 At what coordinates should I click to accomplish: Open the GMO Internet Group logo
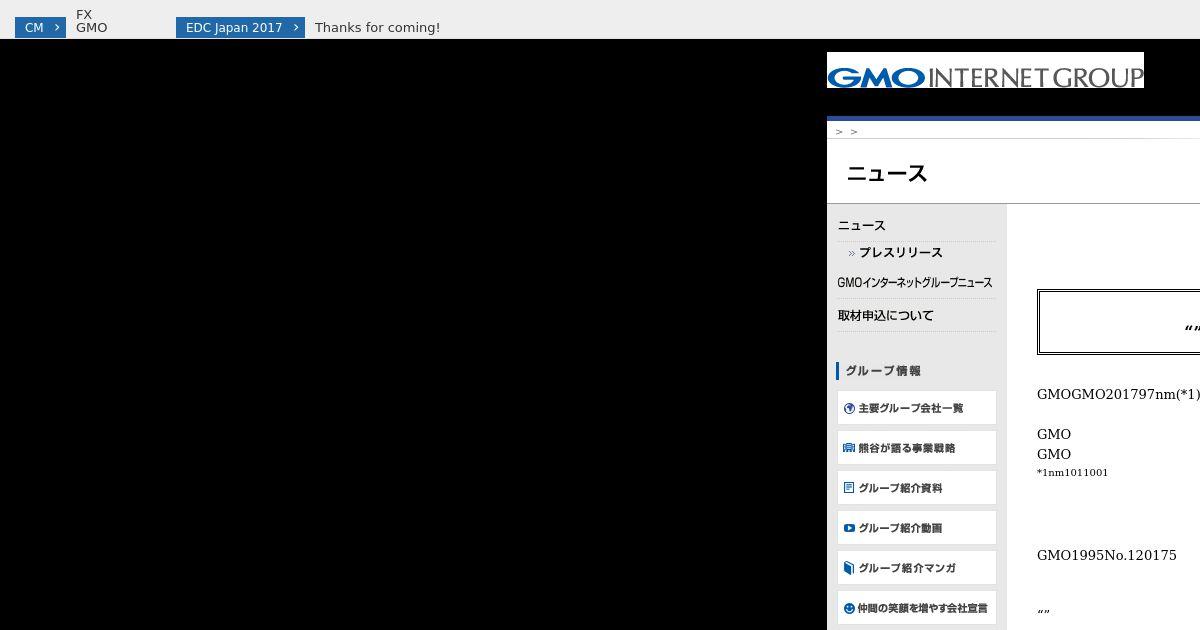[x=985, y=70]
